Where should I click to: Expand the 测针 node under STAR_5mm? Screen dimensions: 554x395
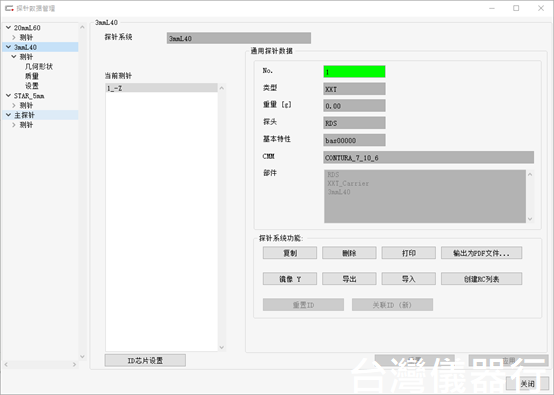coord(14,105)
